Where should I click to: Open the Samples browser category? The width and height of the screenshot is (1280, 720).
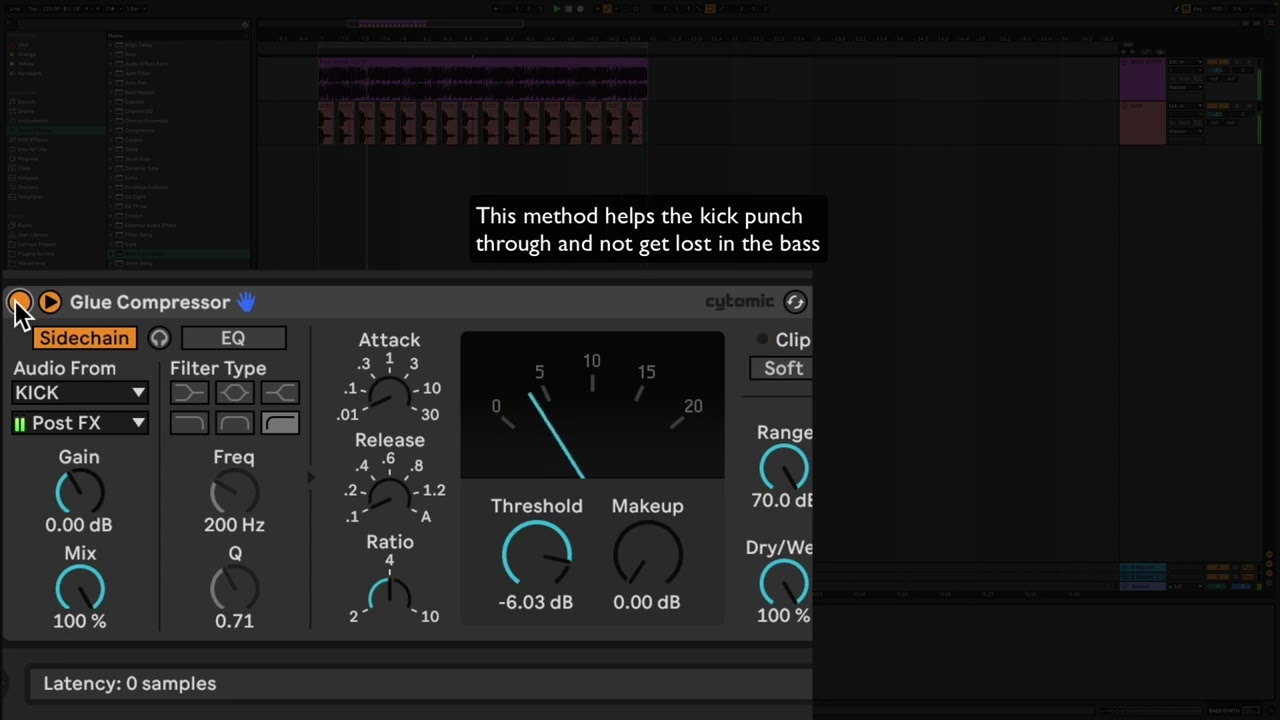tap(26, 178)
